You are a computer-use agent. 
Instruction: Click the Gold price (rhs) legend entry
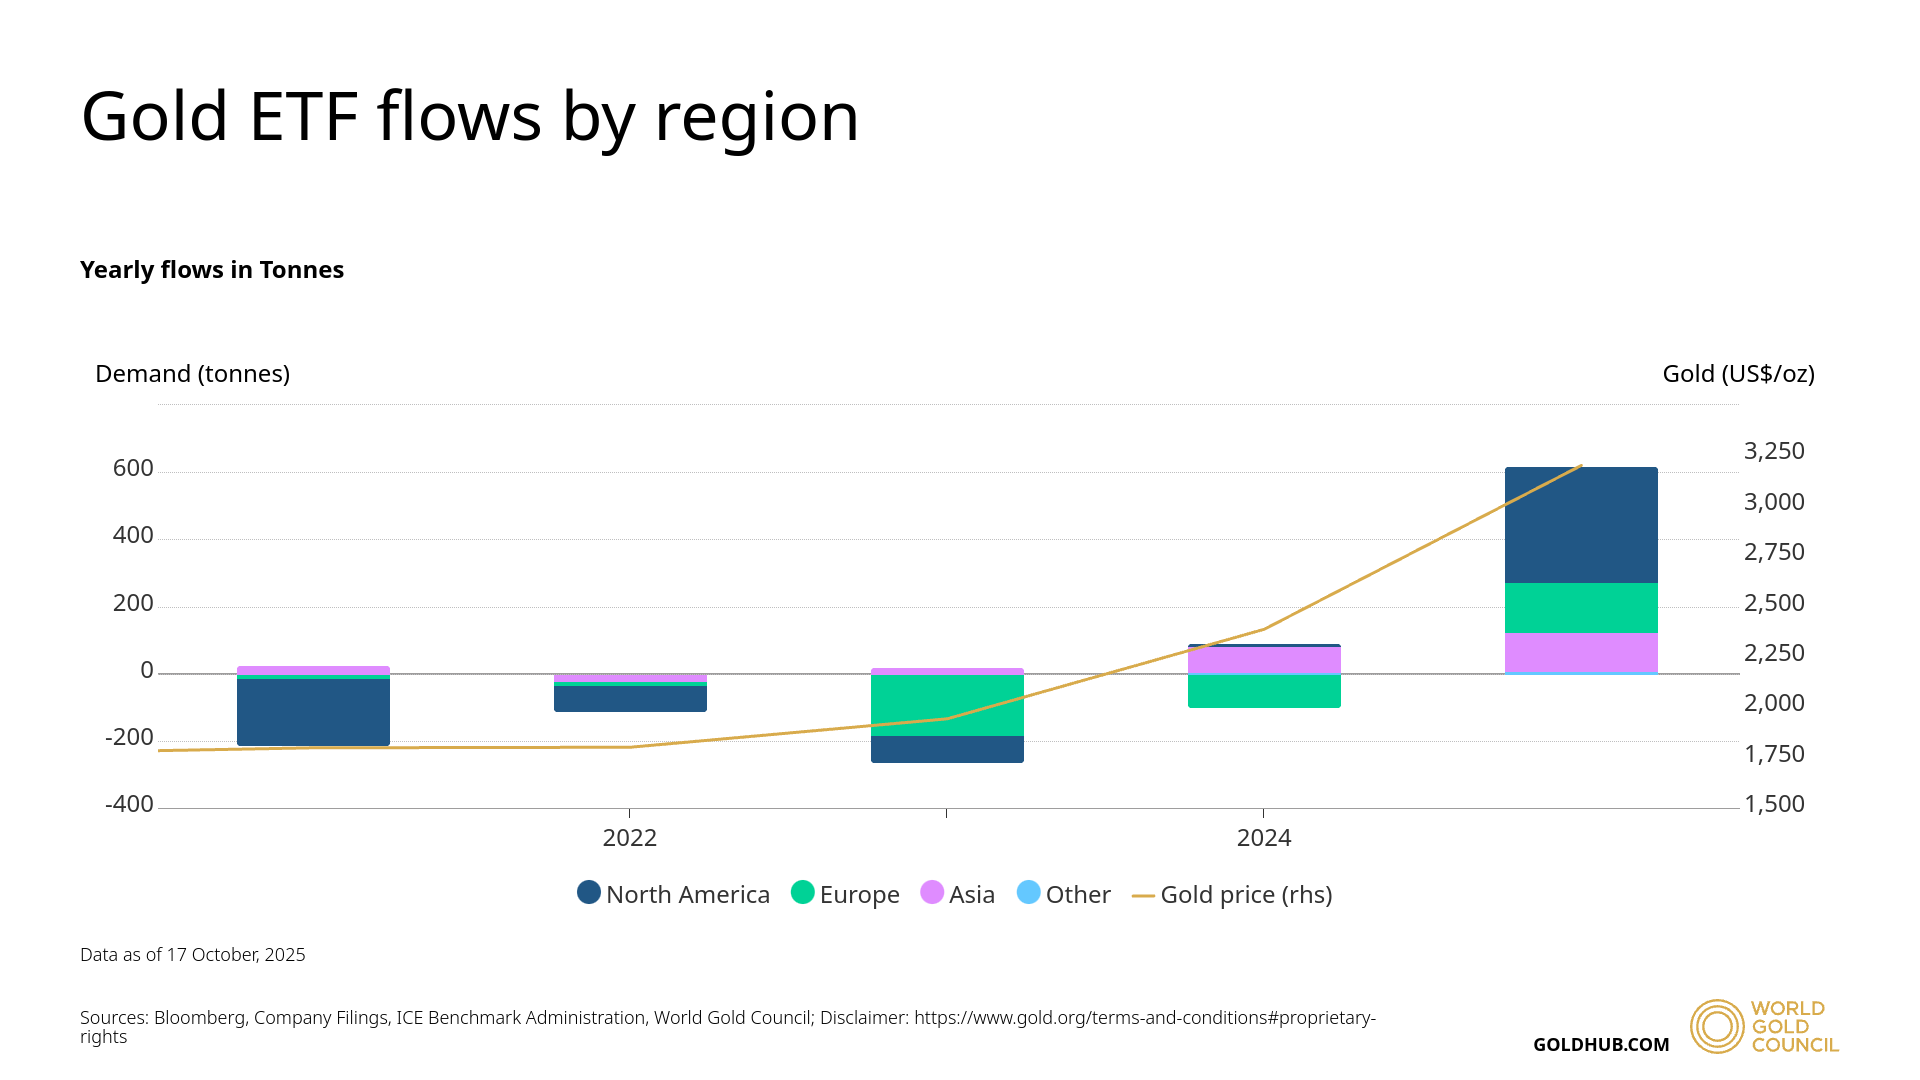[x=1246, y=894]
